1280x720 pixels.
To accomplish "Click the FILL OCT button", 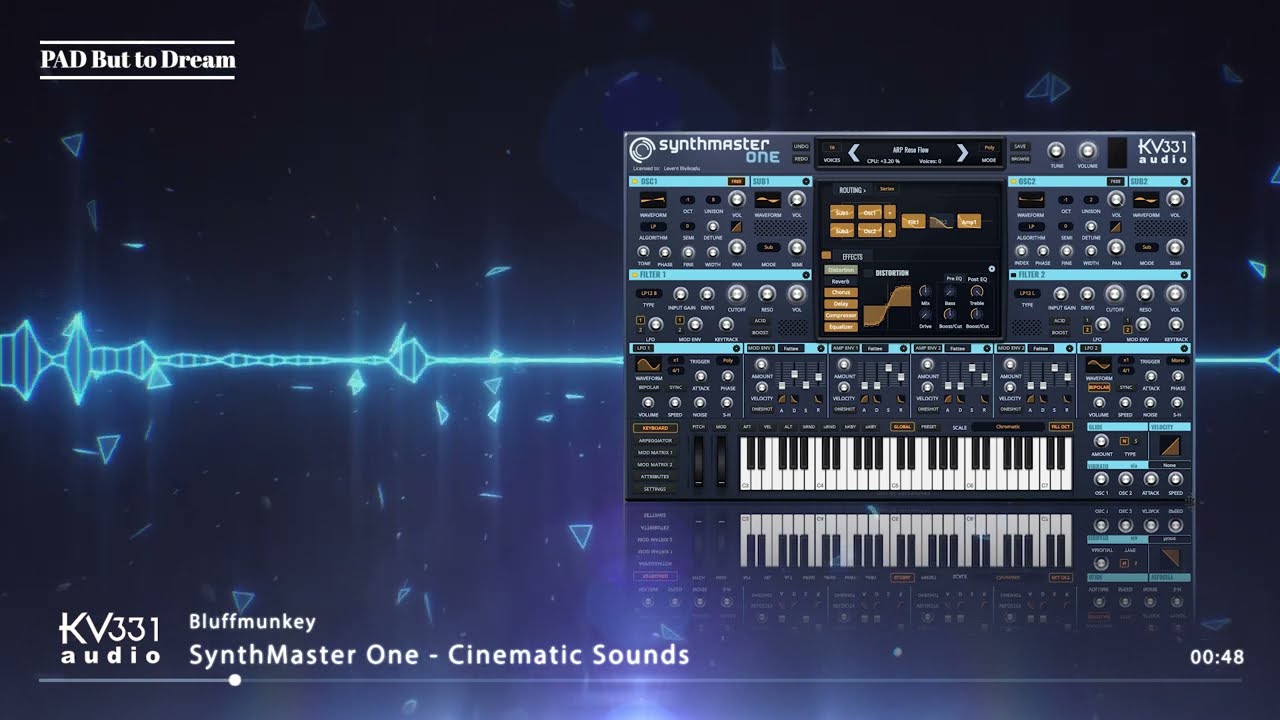I will pyautogui.click(x=1060, y=427).
